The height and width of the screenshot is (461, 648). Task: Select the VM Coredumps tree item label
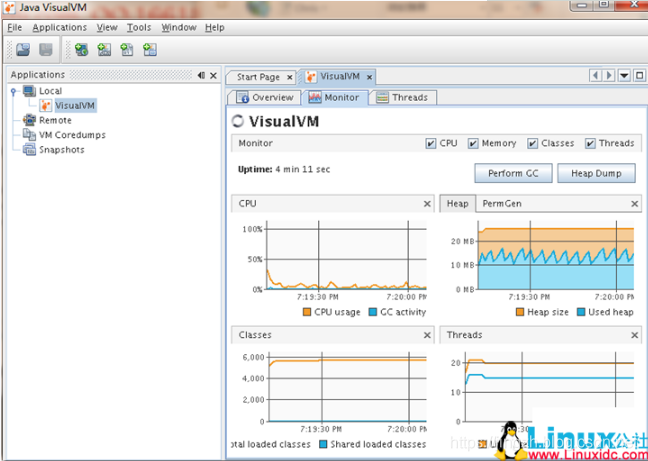tap(72, 135)
